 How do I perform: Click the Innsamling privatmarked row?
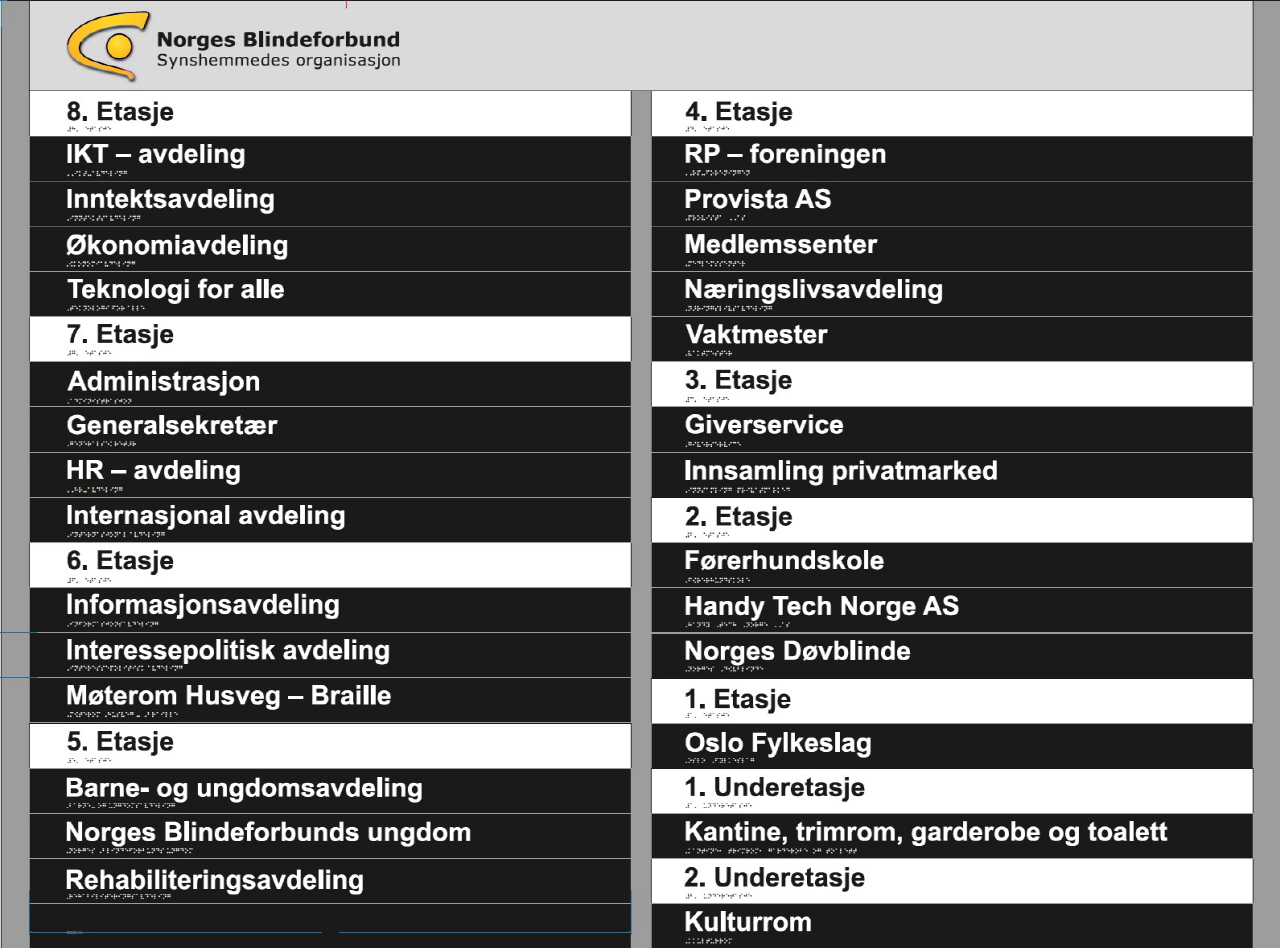[952, 475]
